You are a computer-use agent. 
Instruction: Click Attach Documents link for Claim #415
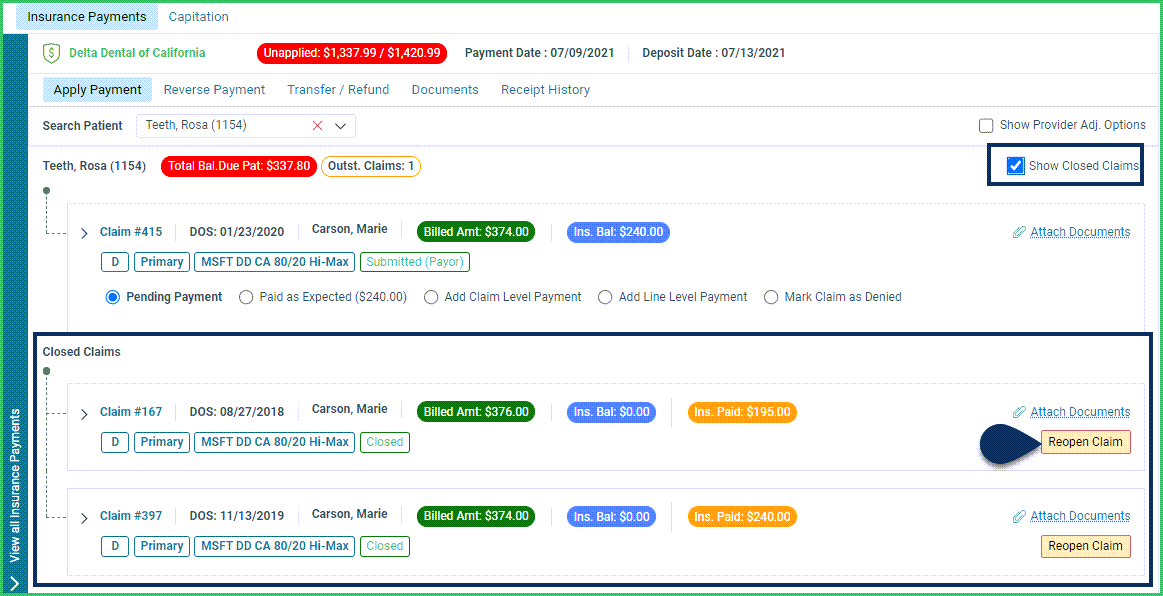pyautogui.click(x=1080, y=232)
